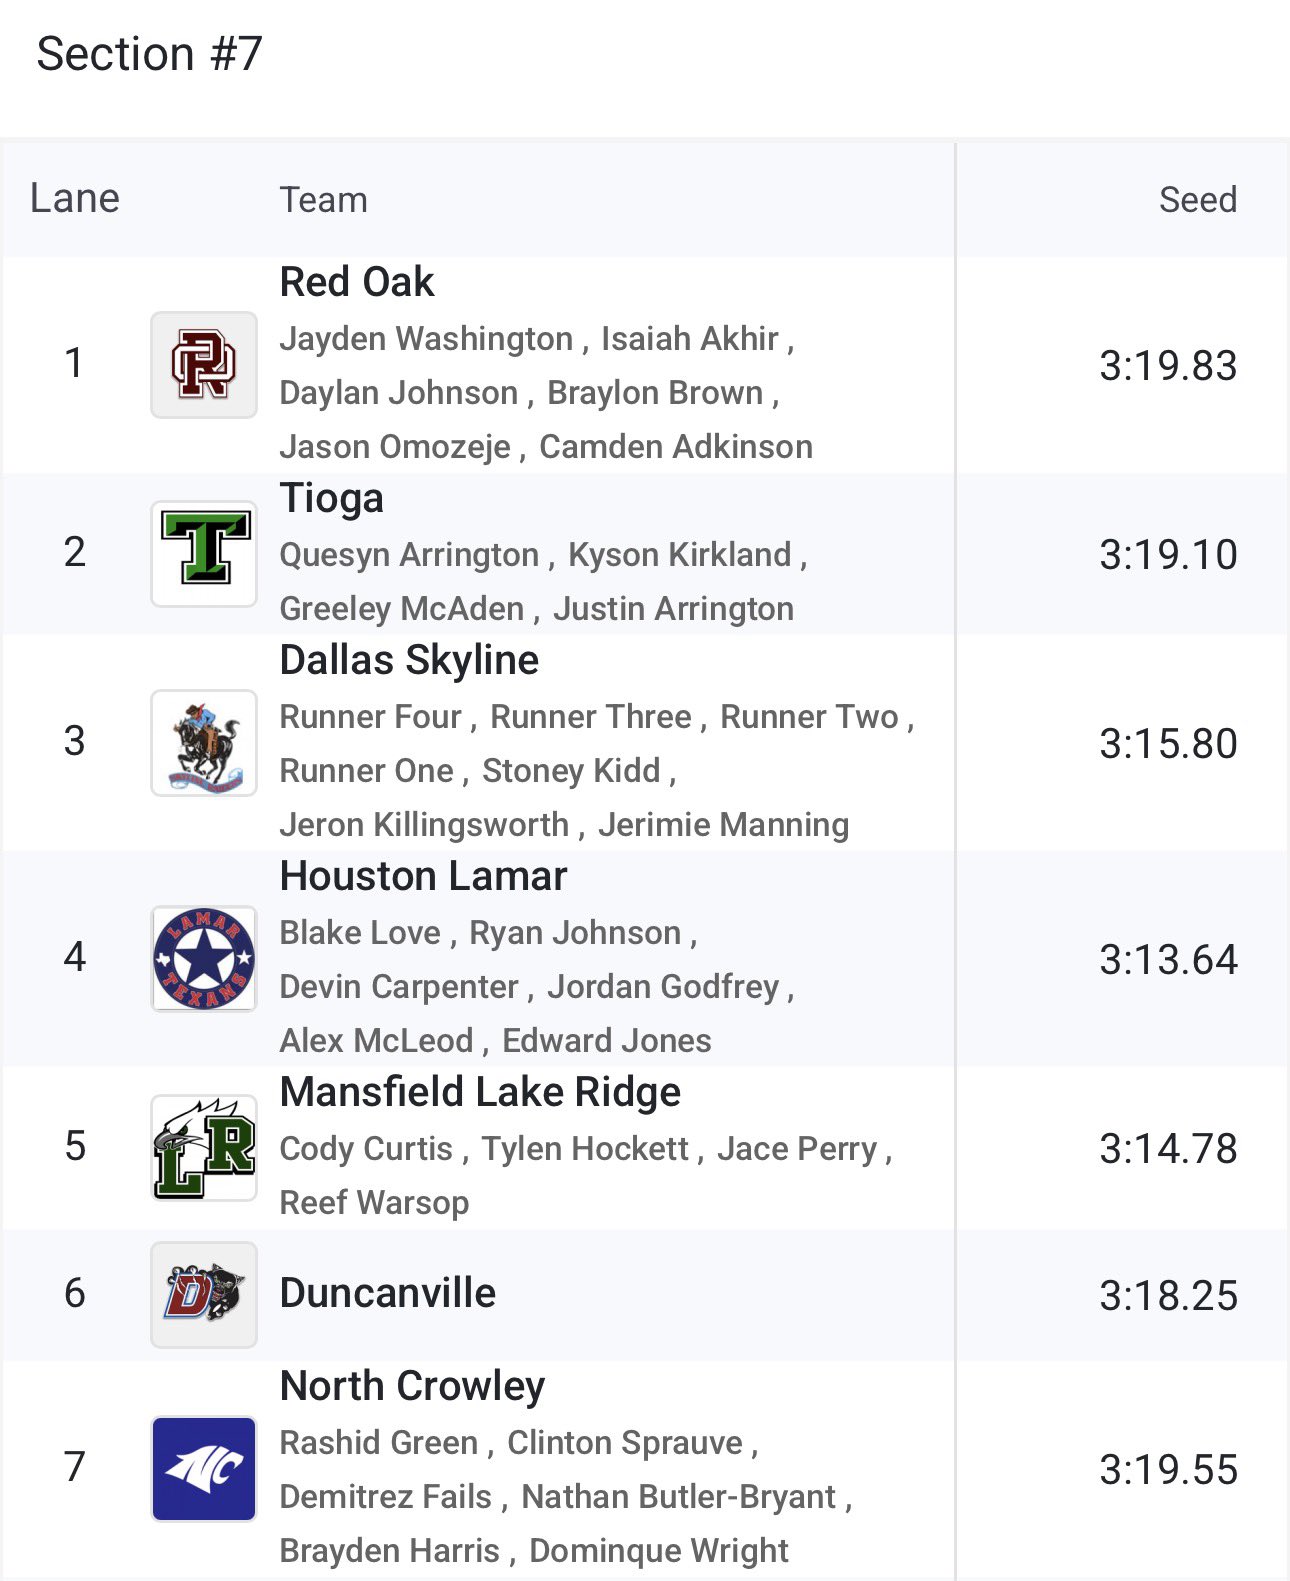The height and width of the screenshot is (1581, 1290).
Task: Open the Duncanville panther logo
Action: click(204, 1295)
